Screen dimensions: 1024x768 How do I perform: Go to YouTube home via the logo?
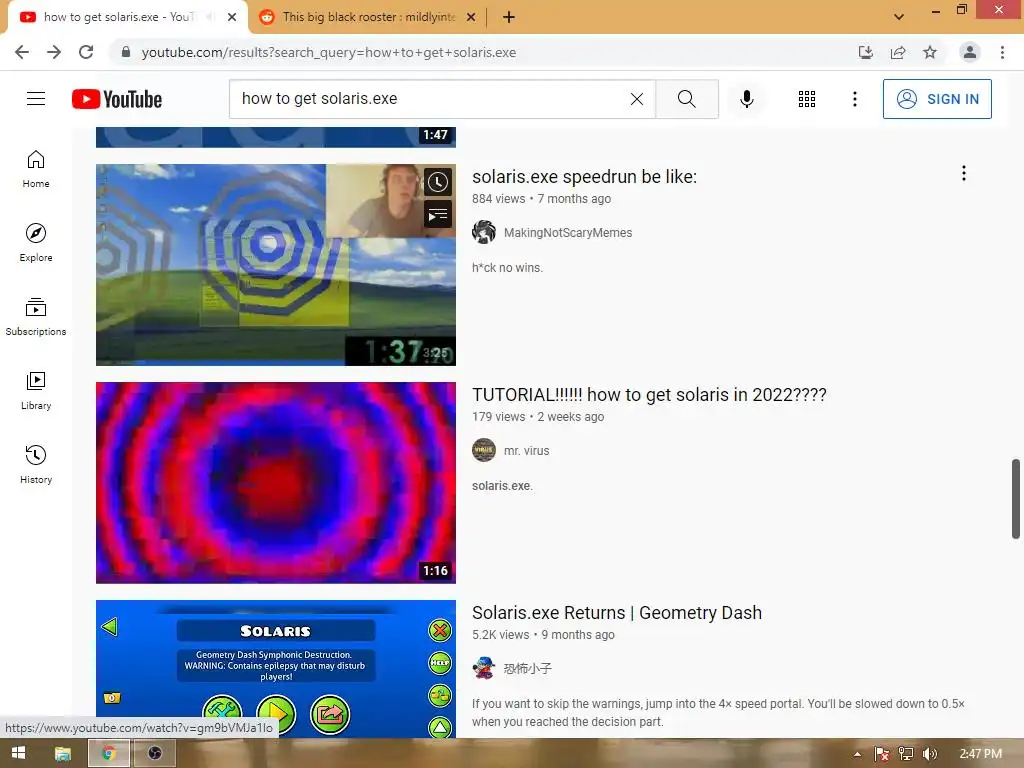(117, 99)
